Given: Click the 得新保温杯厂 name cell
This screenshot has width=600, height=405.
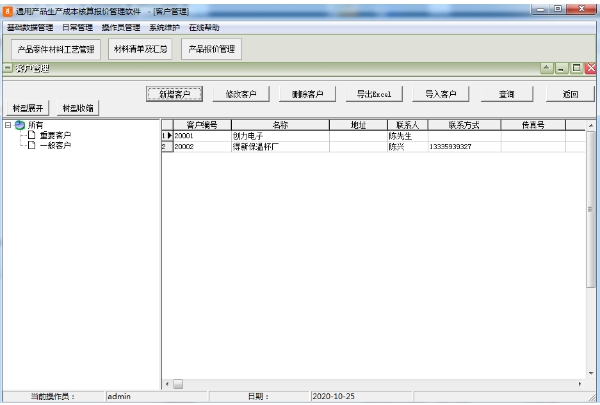Looking at the screenshot, I should [280, 147].
